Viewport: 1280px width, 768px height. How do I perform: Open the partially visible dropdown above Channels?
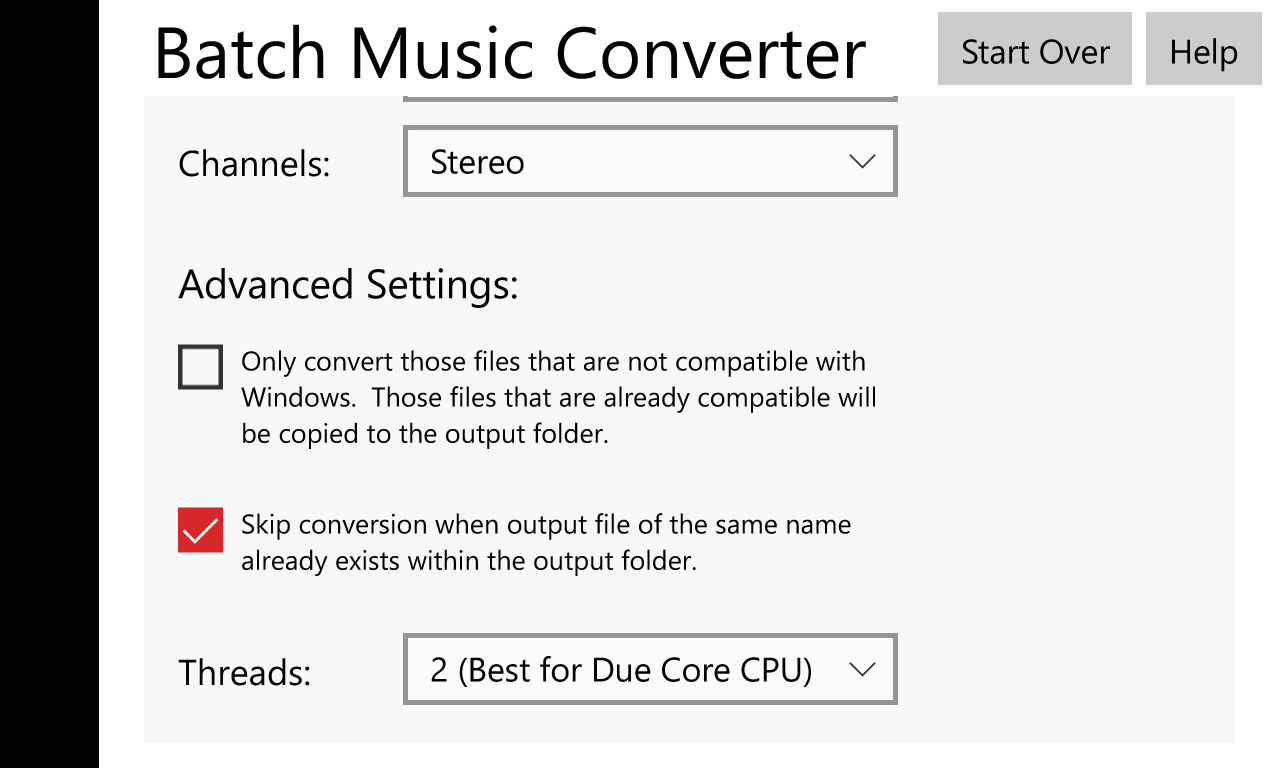click(650, 97)
